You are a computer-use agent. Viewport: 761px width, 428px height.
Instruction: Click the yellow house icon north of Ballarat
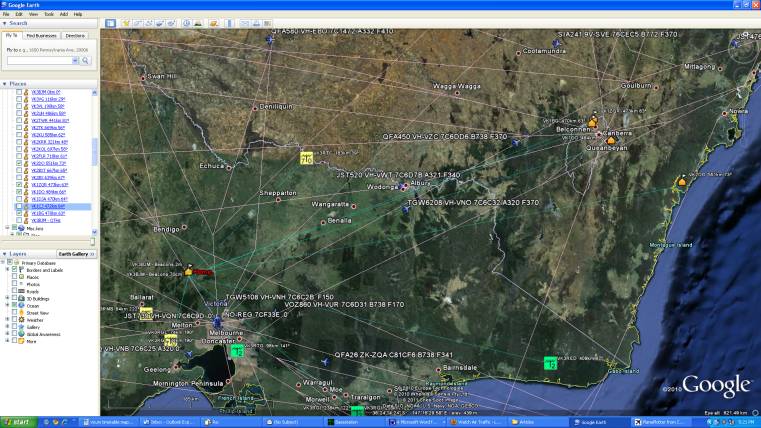(188, 271)
